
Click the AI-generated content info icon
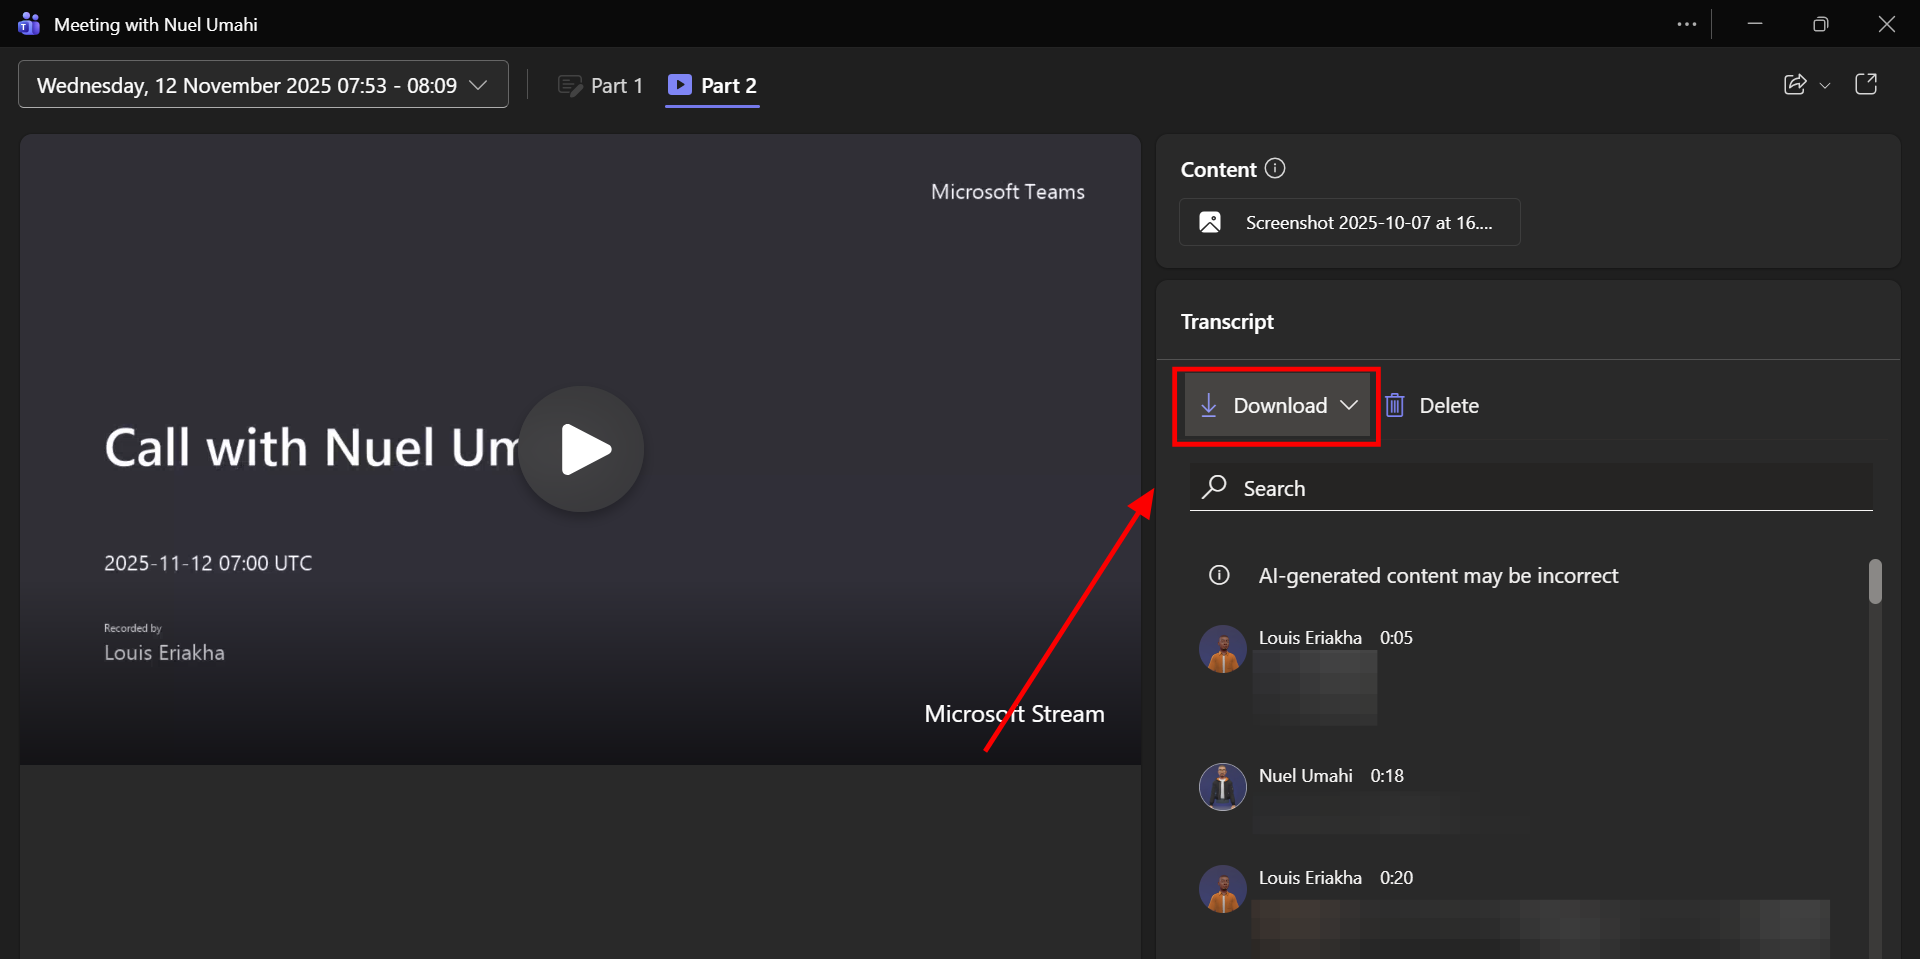pyautogui.click(x=1219, y=575)
